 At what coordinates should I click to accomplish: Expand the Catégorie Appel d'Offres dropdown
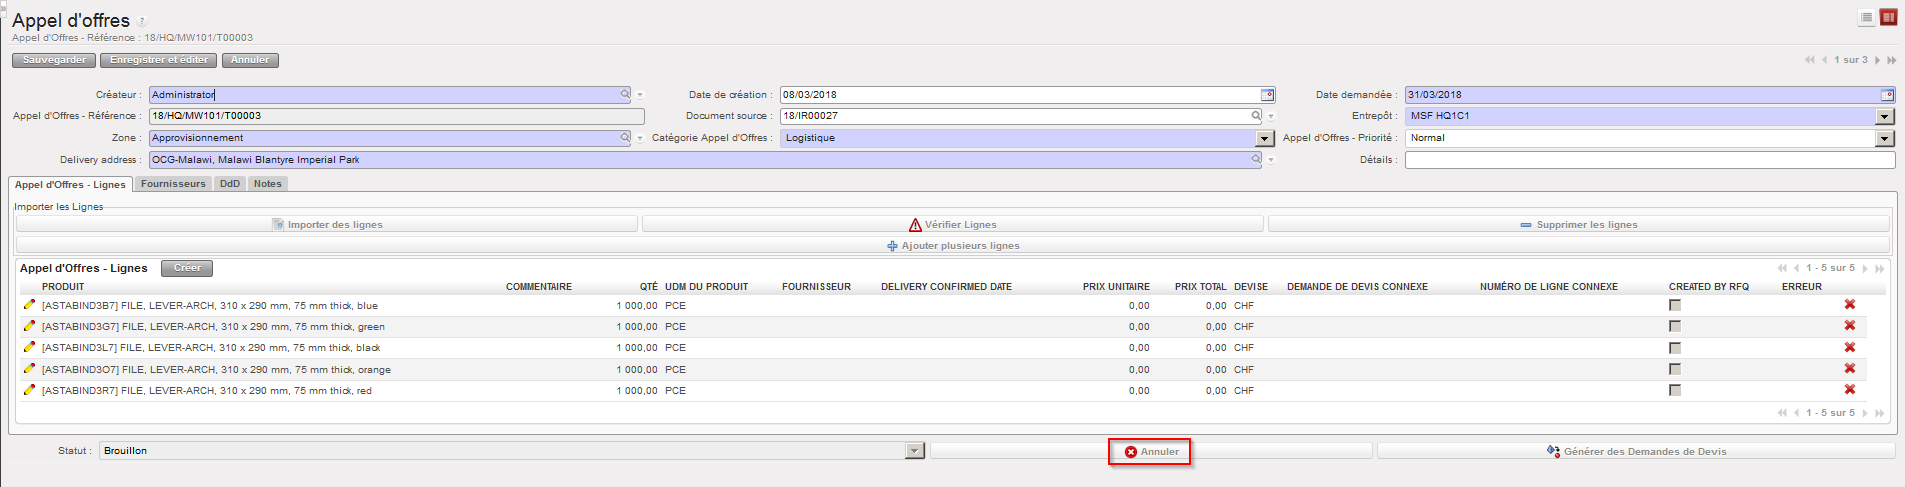[1265, 138]
